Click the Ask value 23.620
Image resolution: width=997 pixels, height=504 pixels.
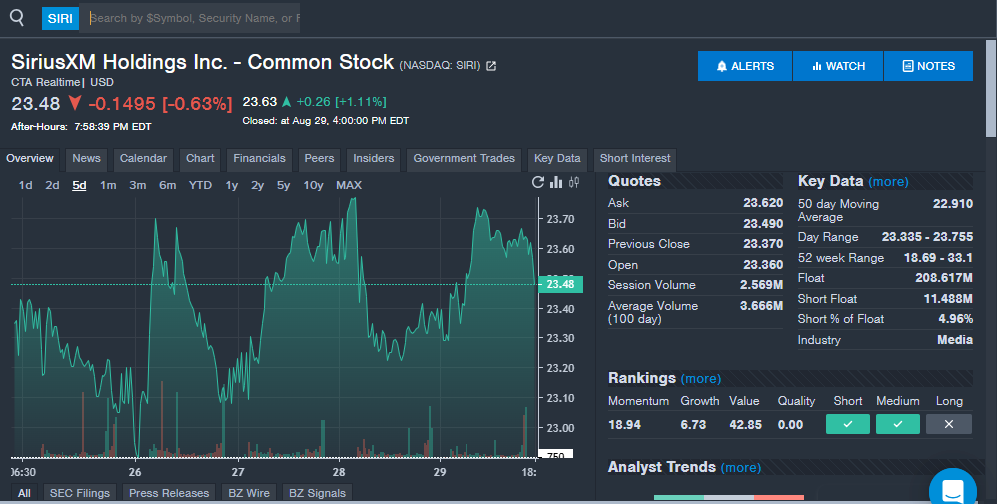click(x=763, y=203)
